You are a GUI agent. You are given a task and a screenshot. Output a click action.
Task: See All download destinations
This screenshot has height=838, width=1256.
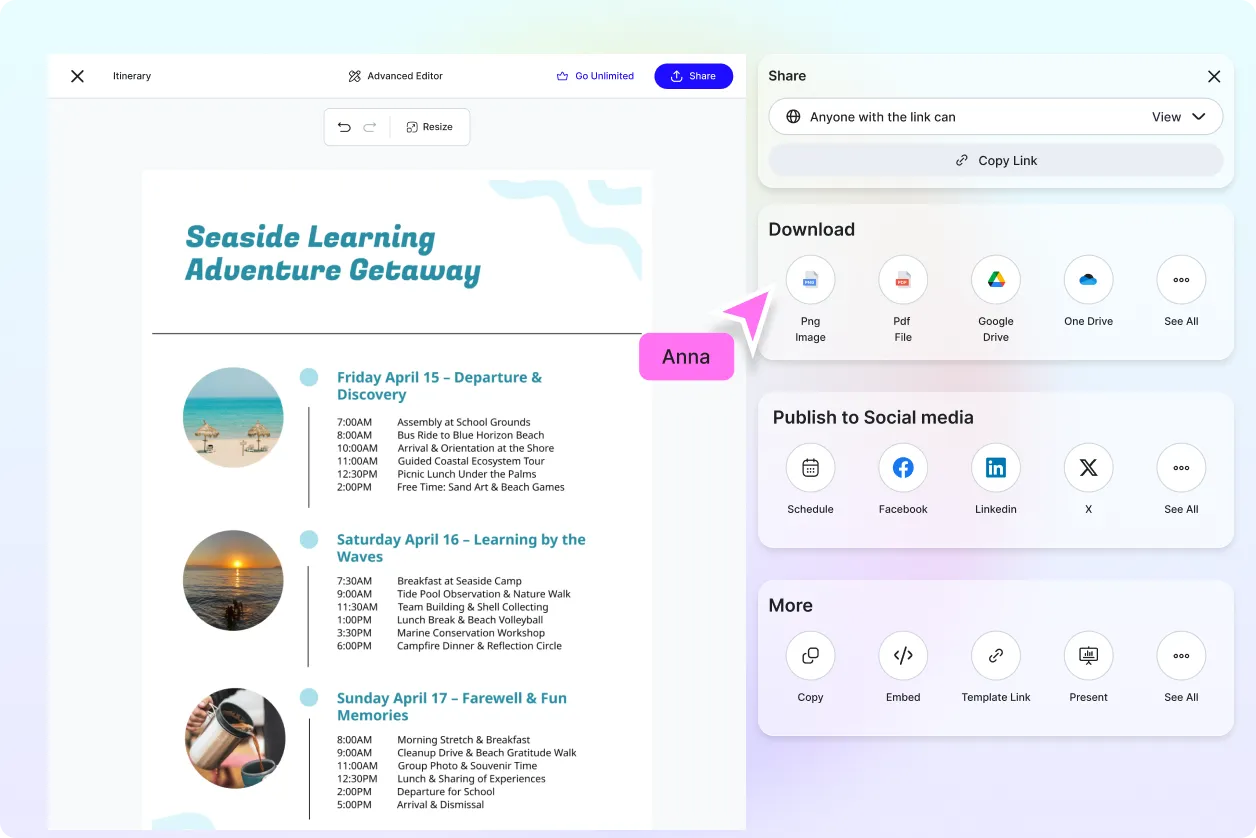[x=1181, y=280]
